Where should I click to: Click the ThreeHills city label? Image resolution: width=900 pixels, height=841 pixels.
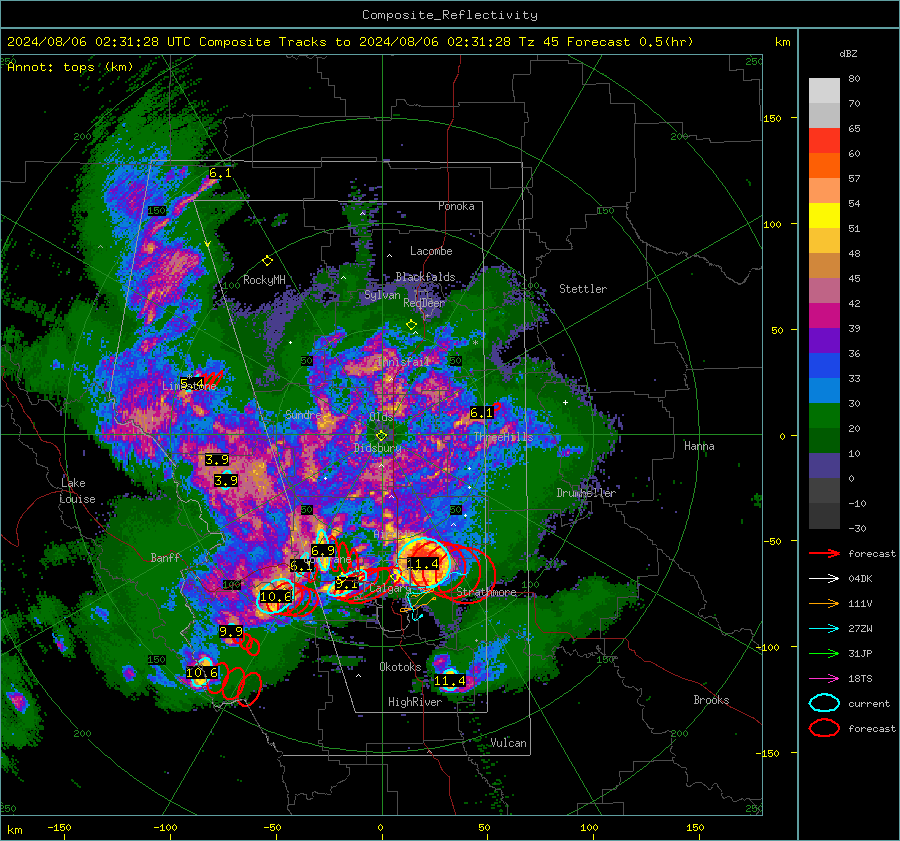pyautogui.click(x=503, y=437)
